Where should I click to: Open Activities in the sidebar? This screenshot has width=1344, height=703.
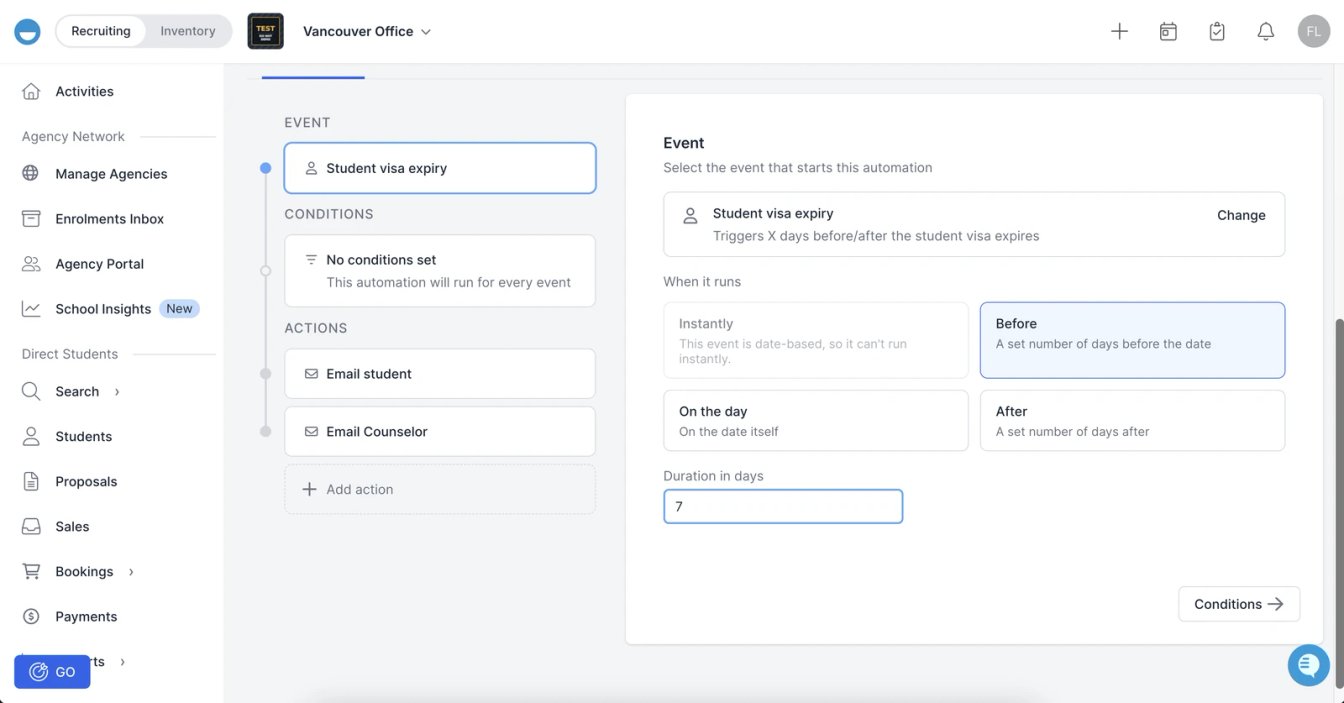point(84,91)
